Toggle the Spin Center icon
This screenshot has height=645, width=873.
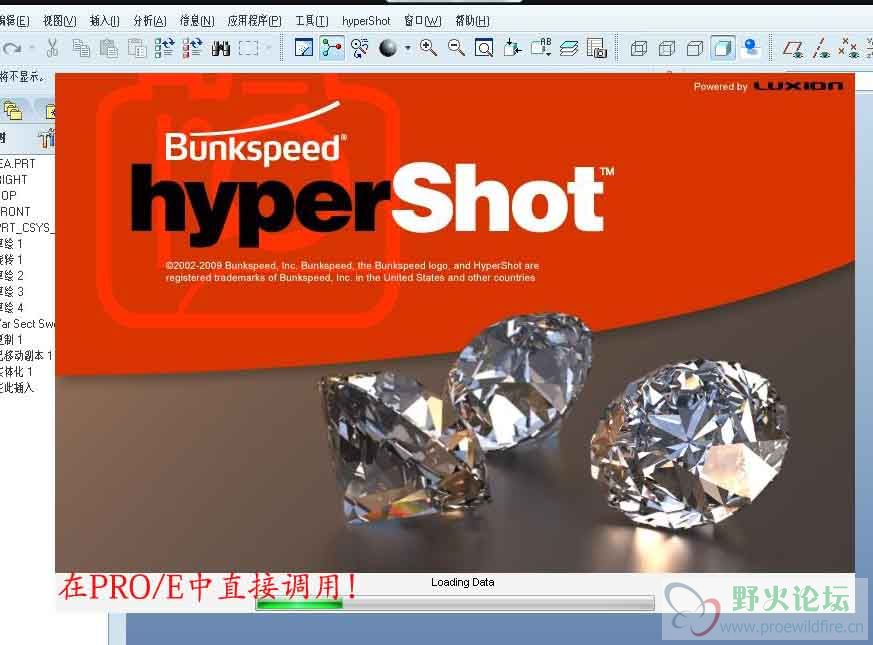pos(332,48)
